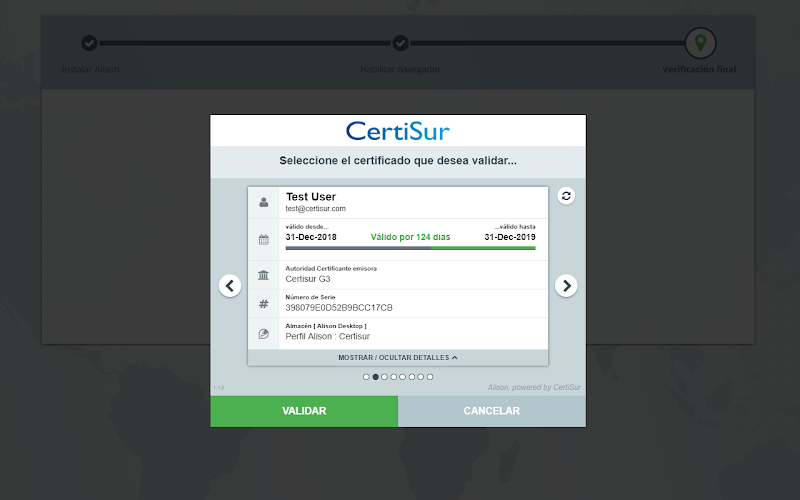
Task: Select the third pagination dot
Action: (x=384, y=377)
